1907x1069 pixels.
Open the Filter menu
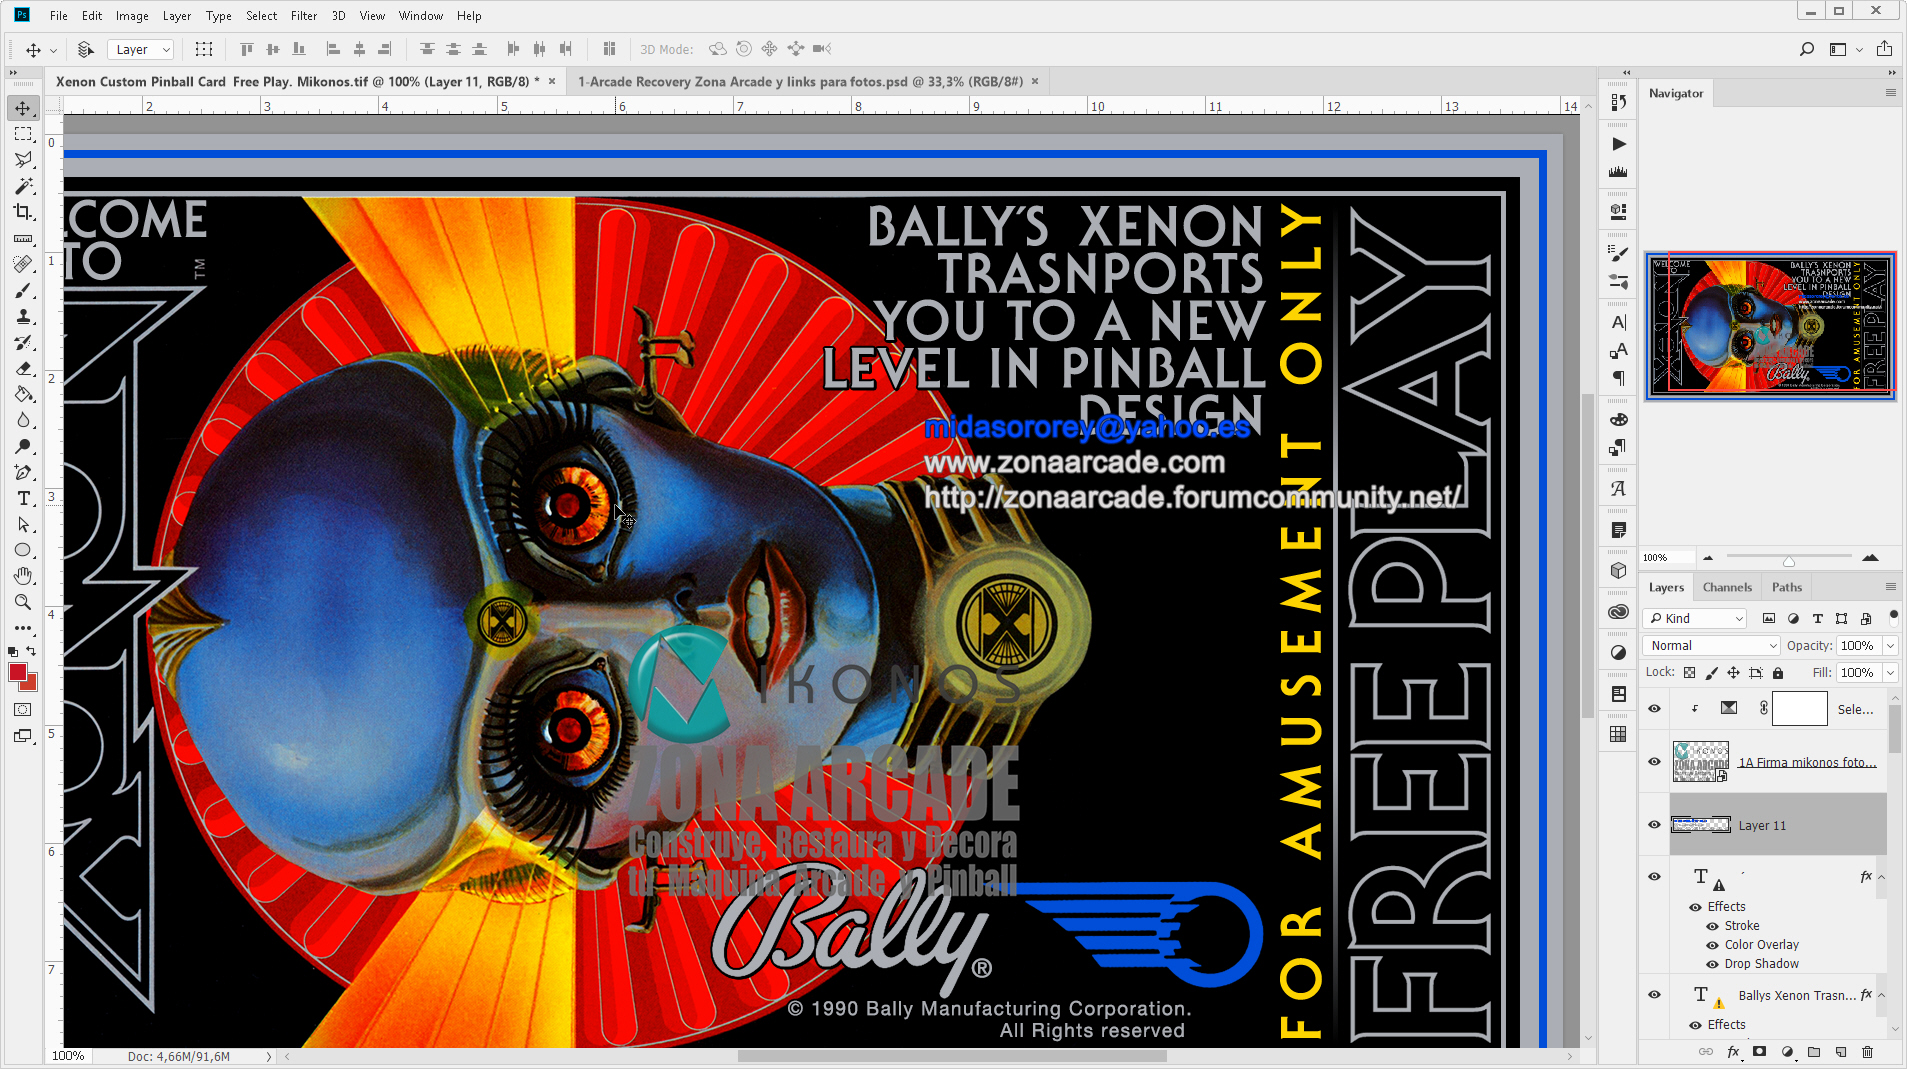[304, 15]
